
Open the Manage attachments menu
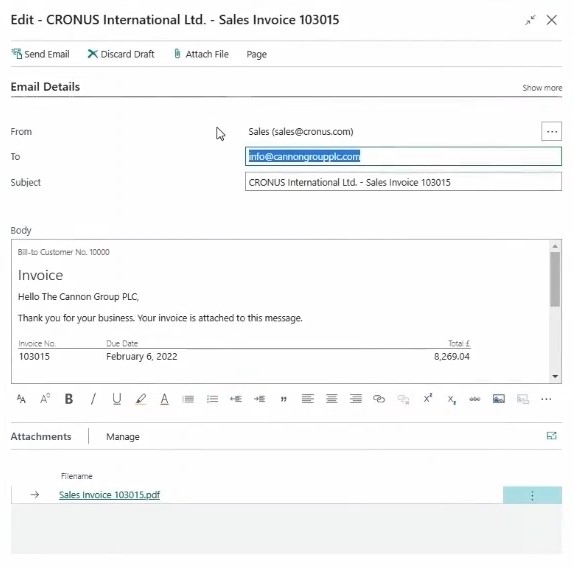coord(123,437)
